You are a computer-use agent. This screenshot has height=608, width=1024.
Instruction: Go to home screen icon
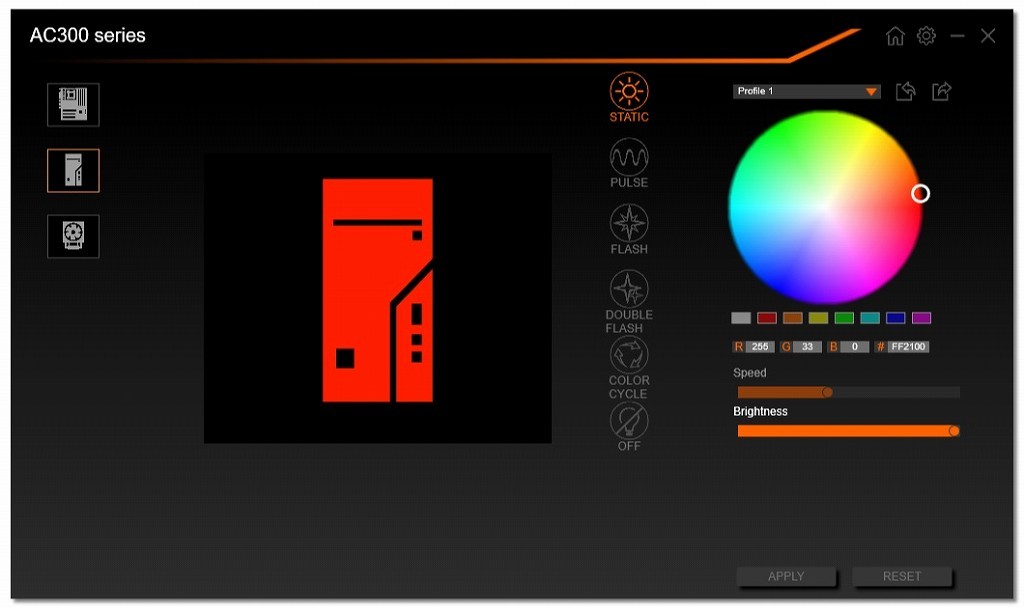point(895,36)
